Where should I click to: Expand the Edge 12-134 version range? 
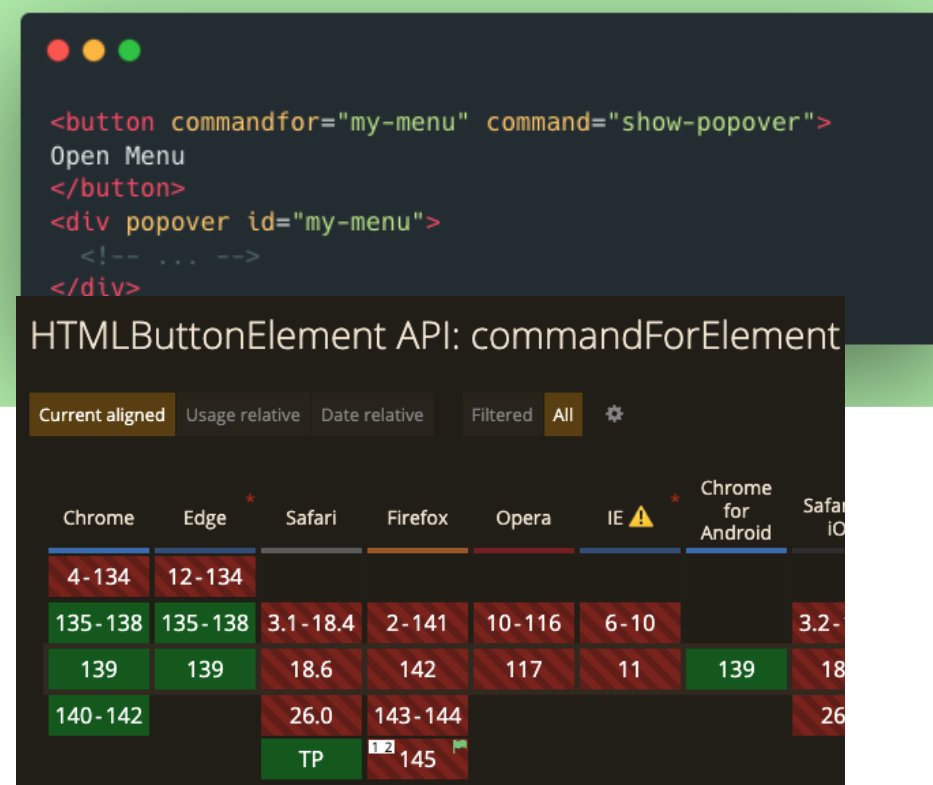point(203,576)
